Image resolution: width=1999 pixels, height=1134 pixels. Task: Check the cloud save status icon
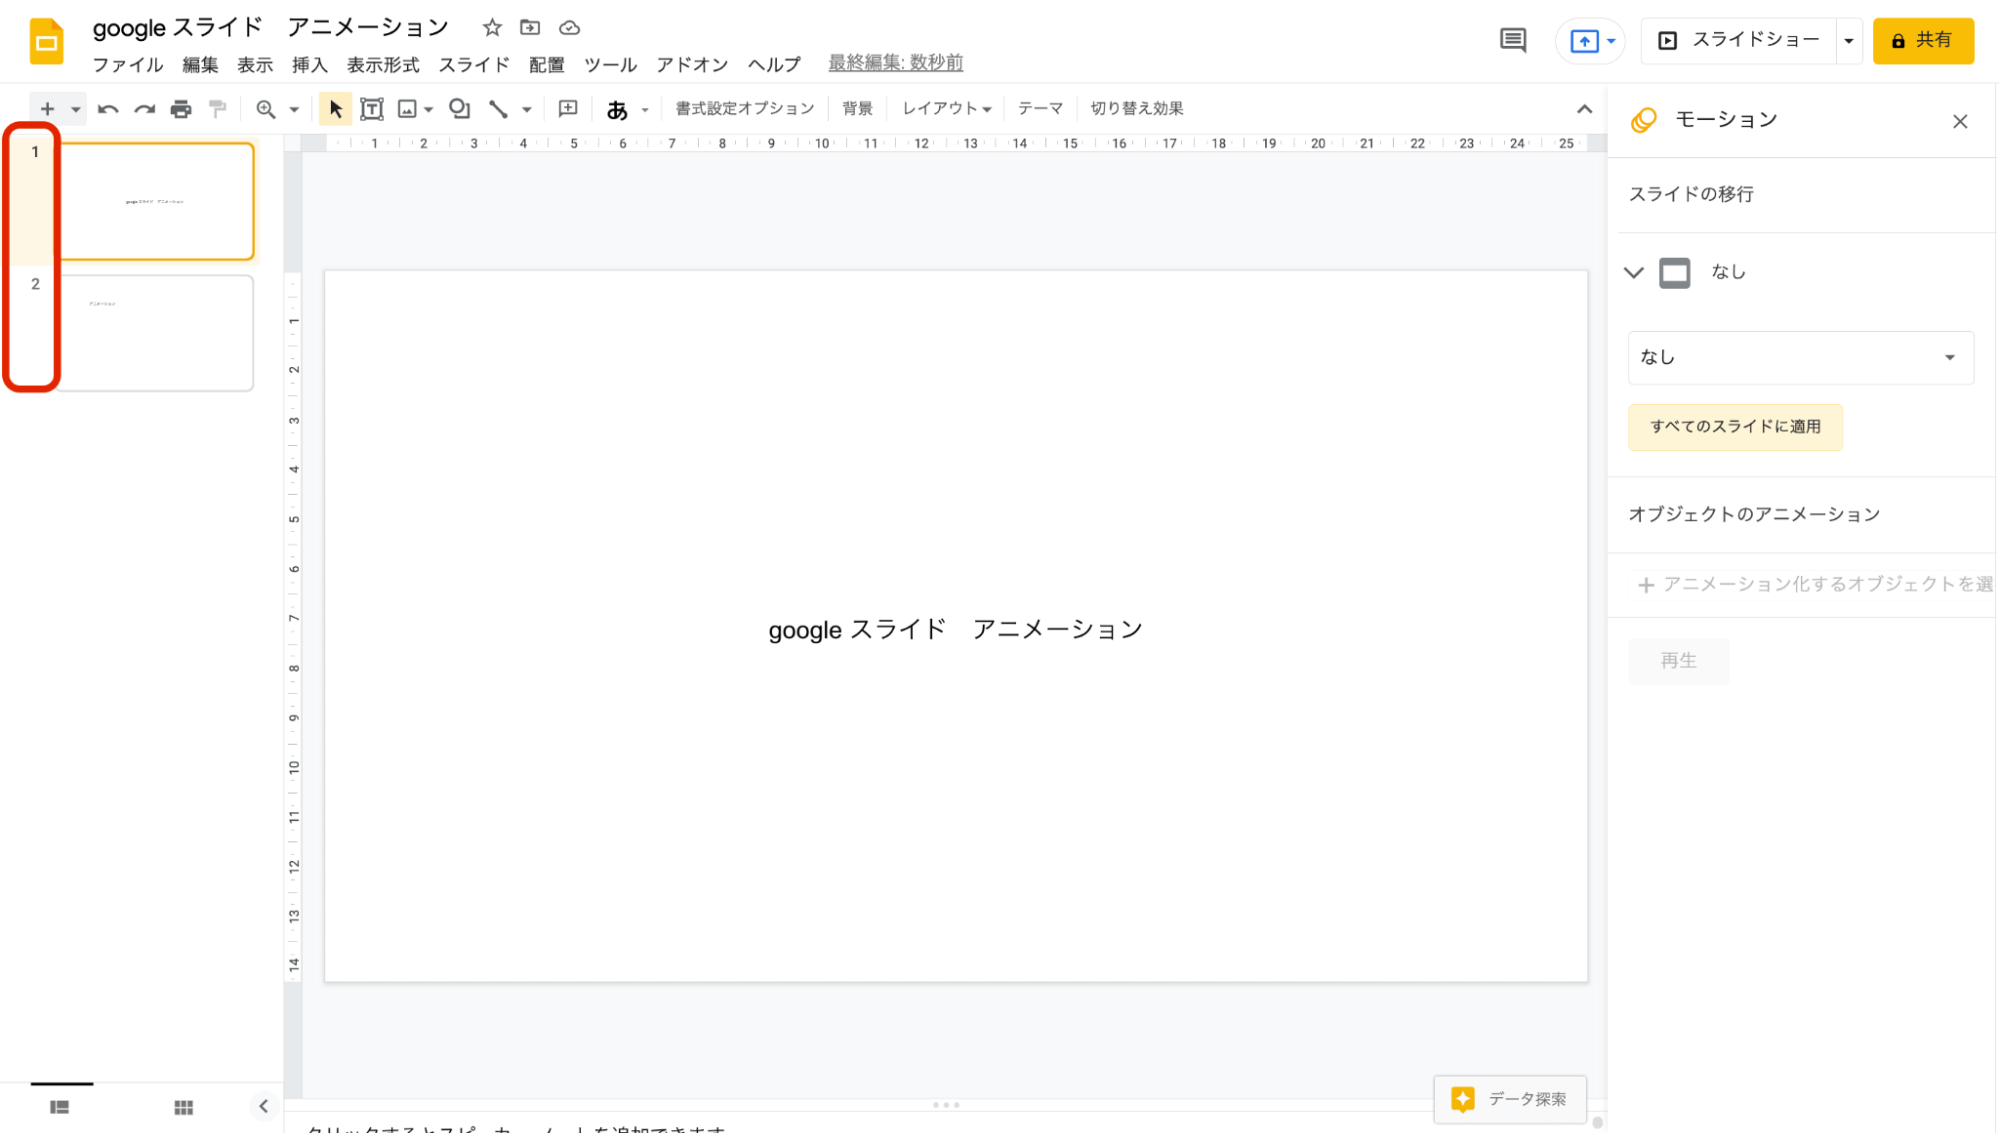click(x=569, y=28)
